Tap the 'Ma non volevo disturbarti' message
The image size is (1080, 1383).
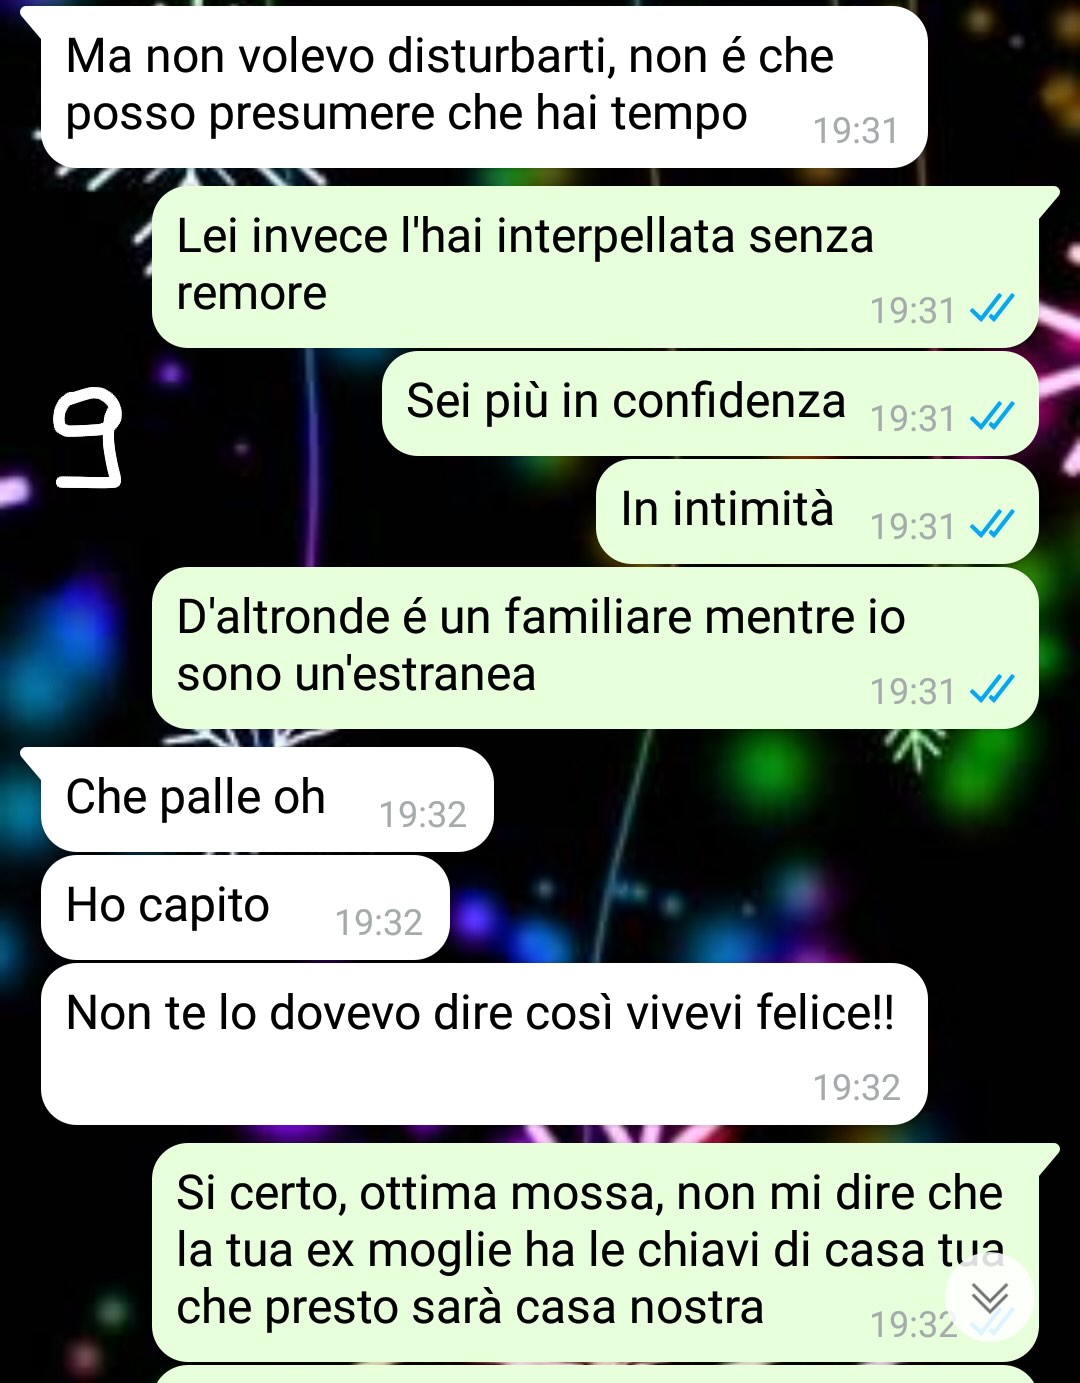(x=484, y=87)
